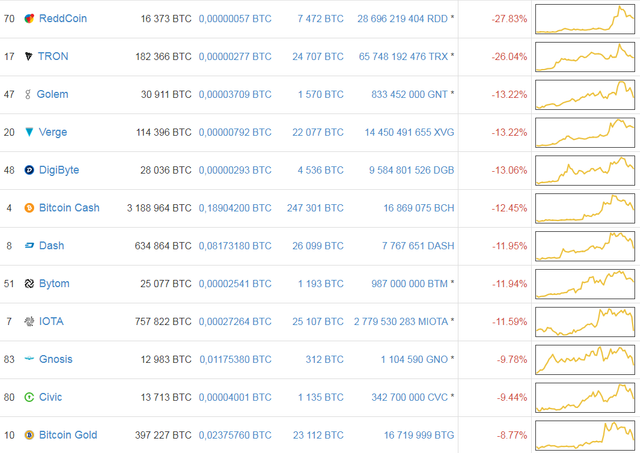Click the Bytom logo icon

(29, 283)
